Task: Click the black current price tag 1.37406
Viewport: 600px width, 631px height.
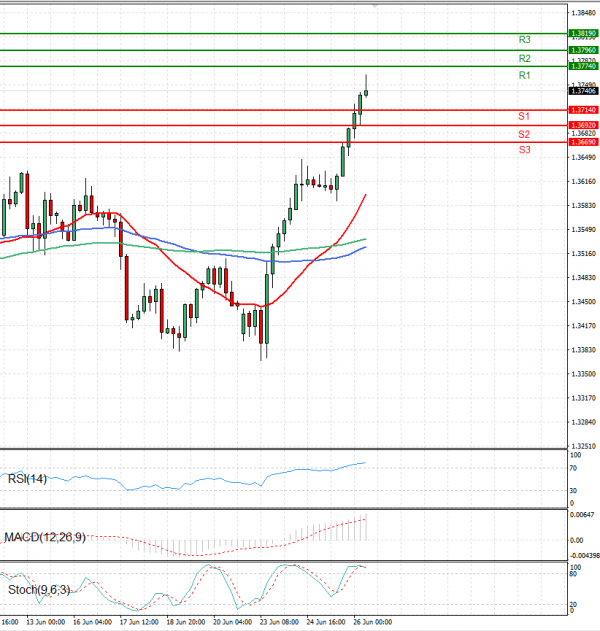Action: pyautogui.click(x=584, y=91)
